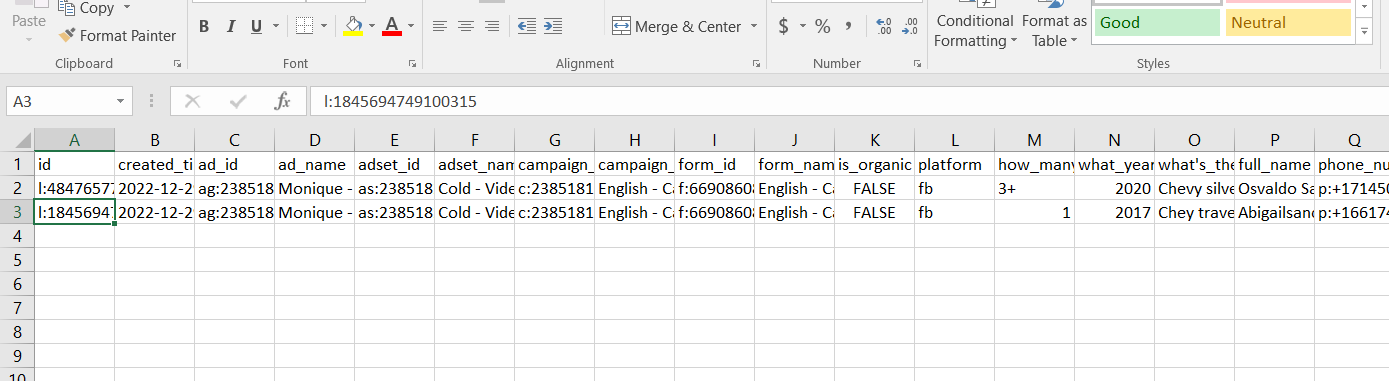
Task: Open Copy dropdown arrow
Action: click(x=127, y=8)
